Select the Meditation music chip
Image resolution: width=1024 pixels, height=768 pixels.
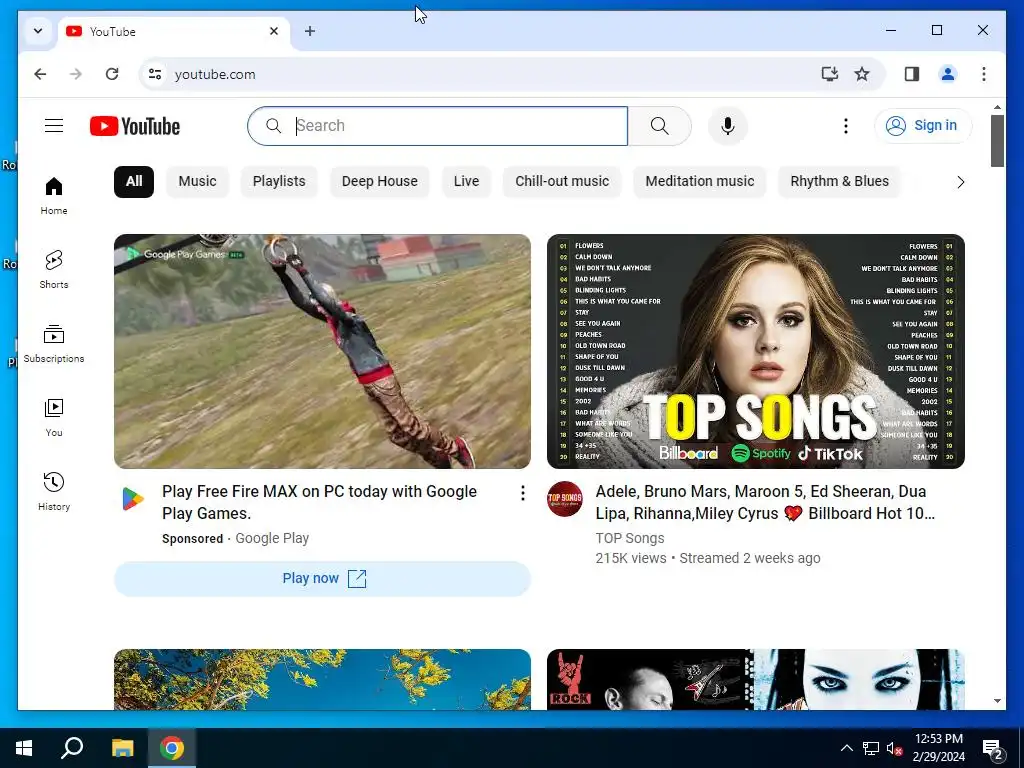pos(699,182)
